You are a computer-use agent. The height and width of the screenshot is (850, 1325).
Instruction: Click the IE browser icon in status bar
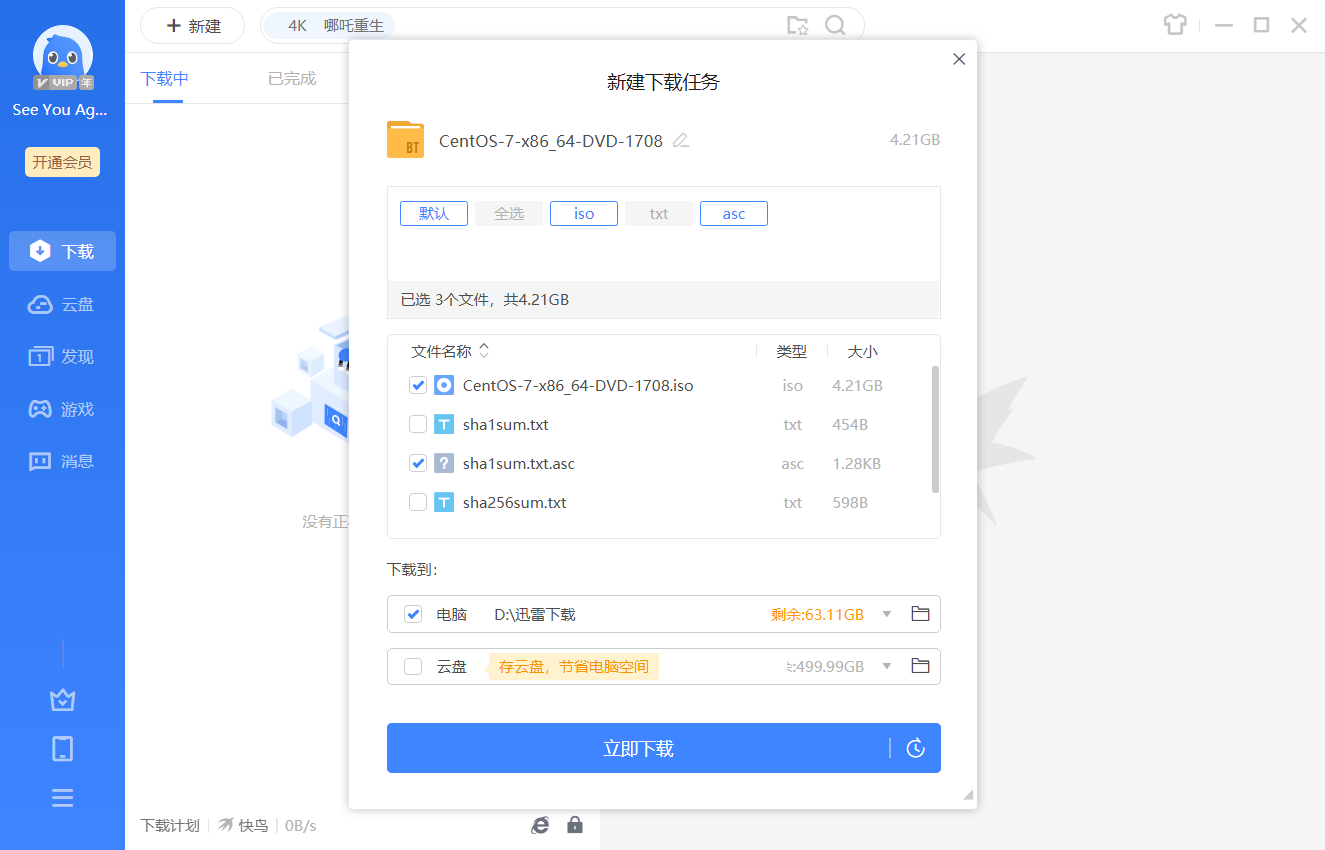click(x=540, y=825)
